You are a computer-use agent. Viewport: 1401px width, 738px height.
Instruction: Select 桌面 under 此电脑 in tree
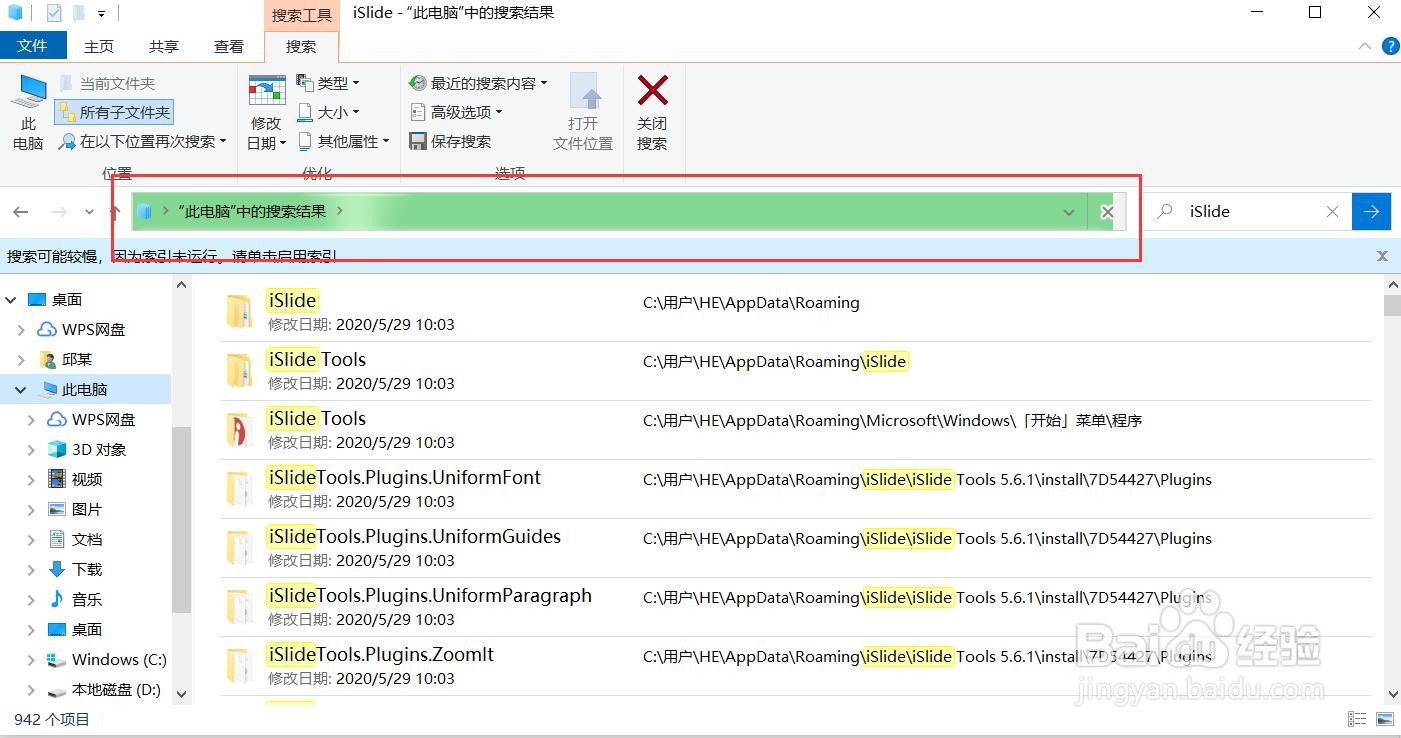(x=75, y=630)
